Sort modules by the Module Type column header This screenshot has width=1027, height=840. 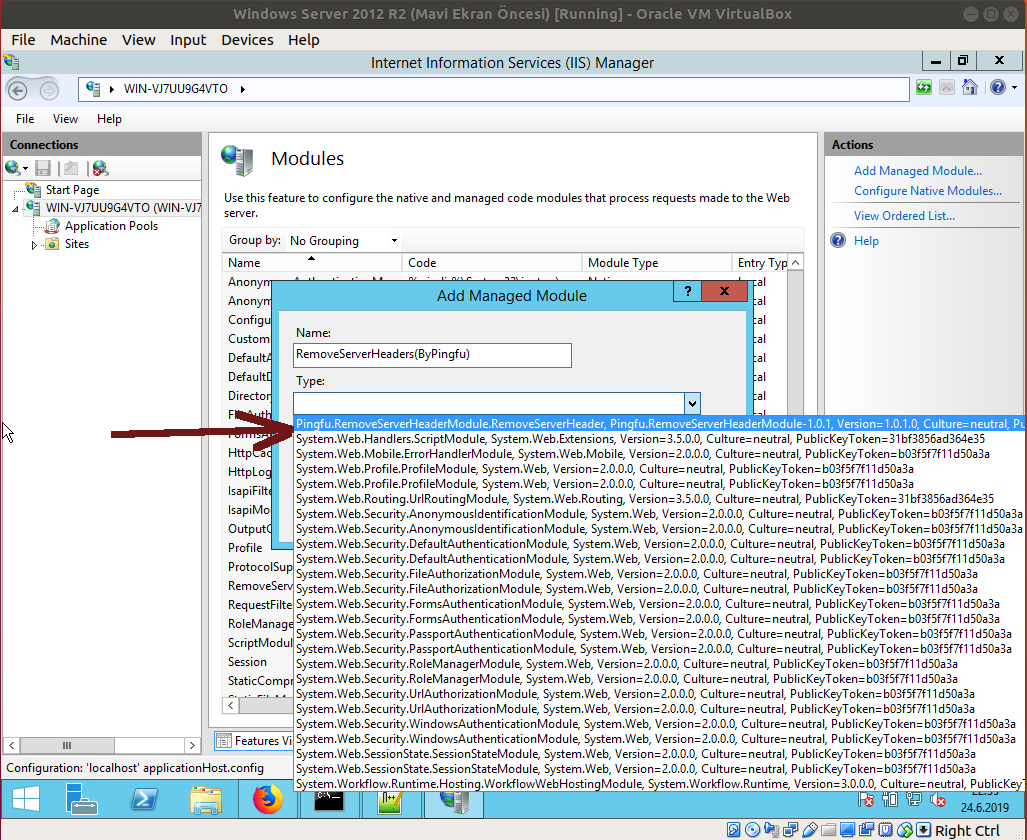pyautogui.click(x=656, y=263)
